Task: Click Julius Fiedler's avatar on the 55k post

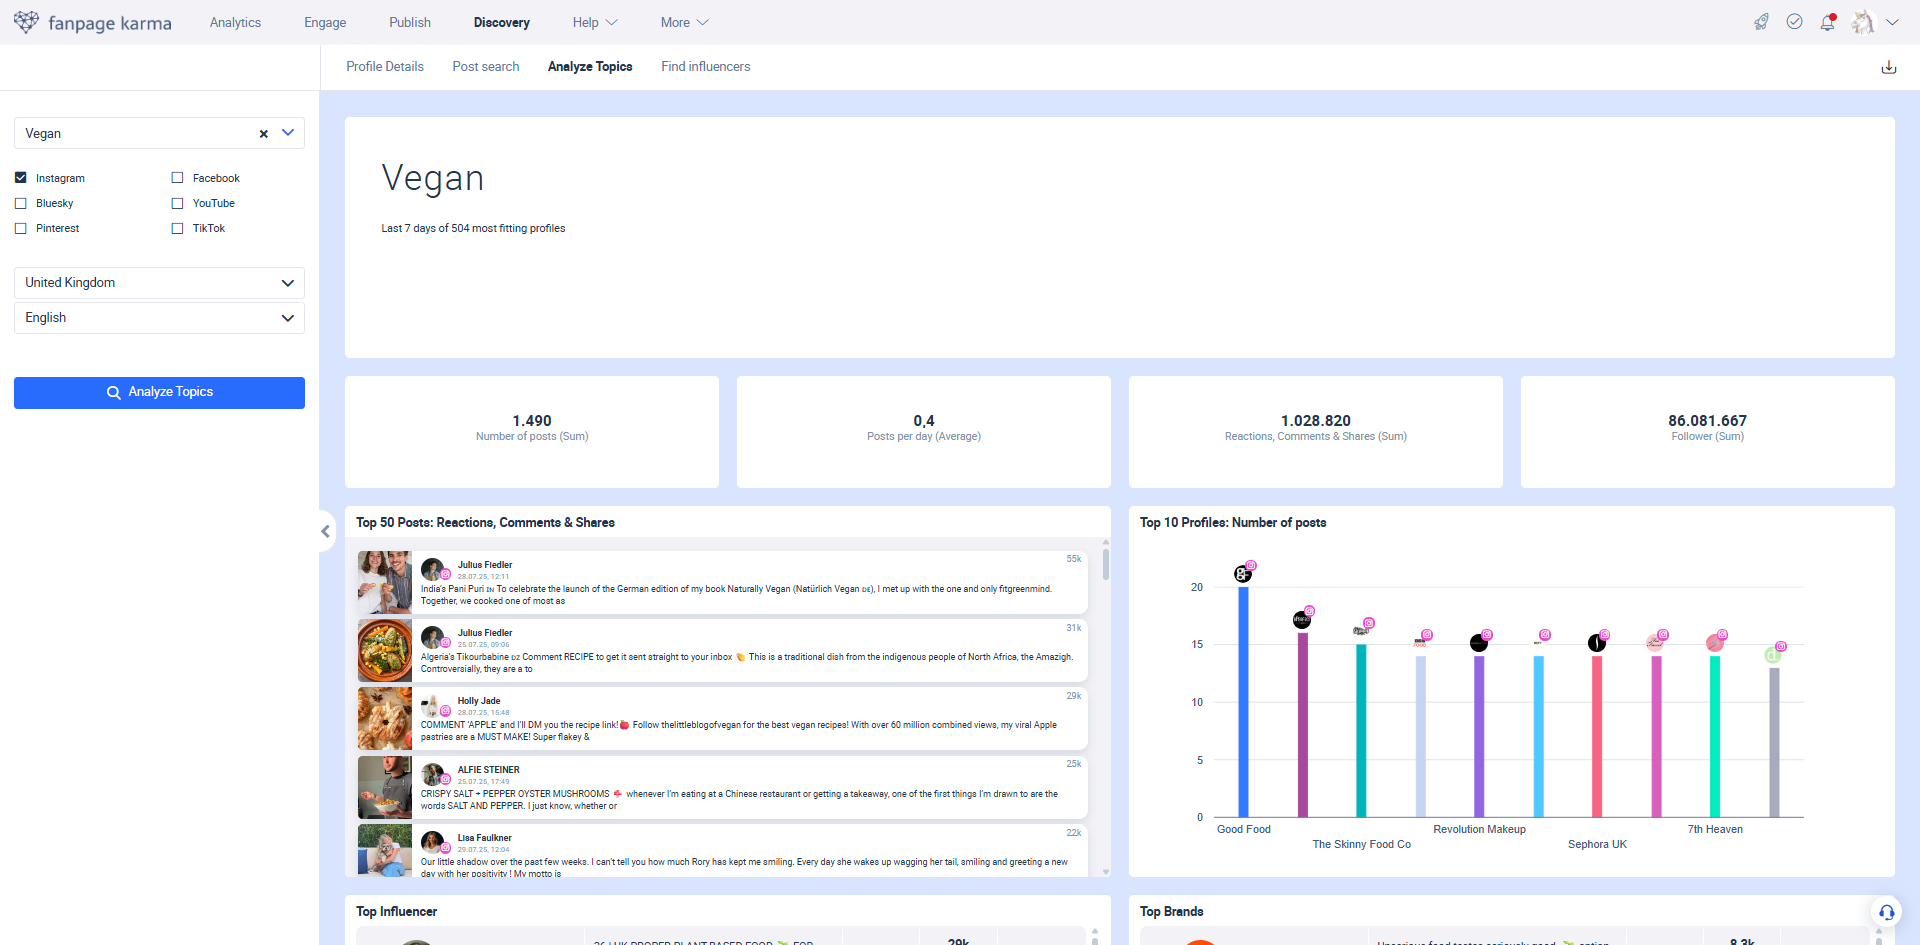Action: pyautogui.click(x=432, y=569)
